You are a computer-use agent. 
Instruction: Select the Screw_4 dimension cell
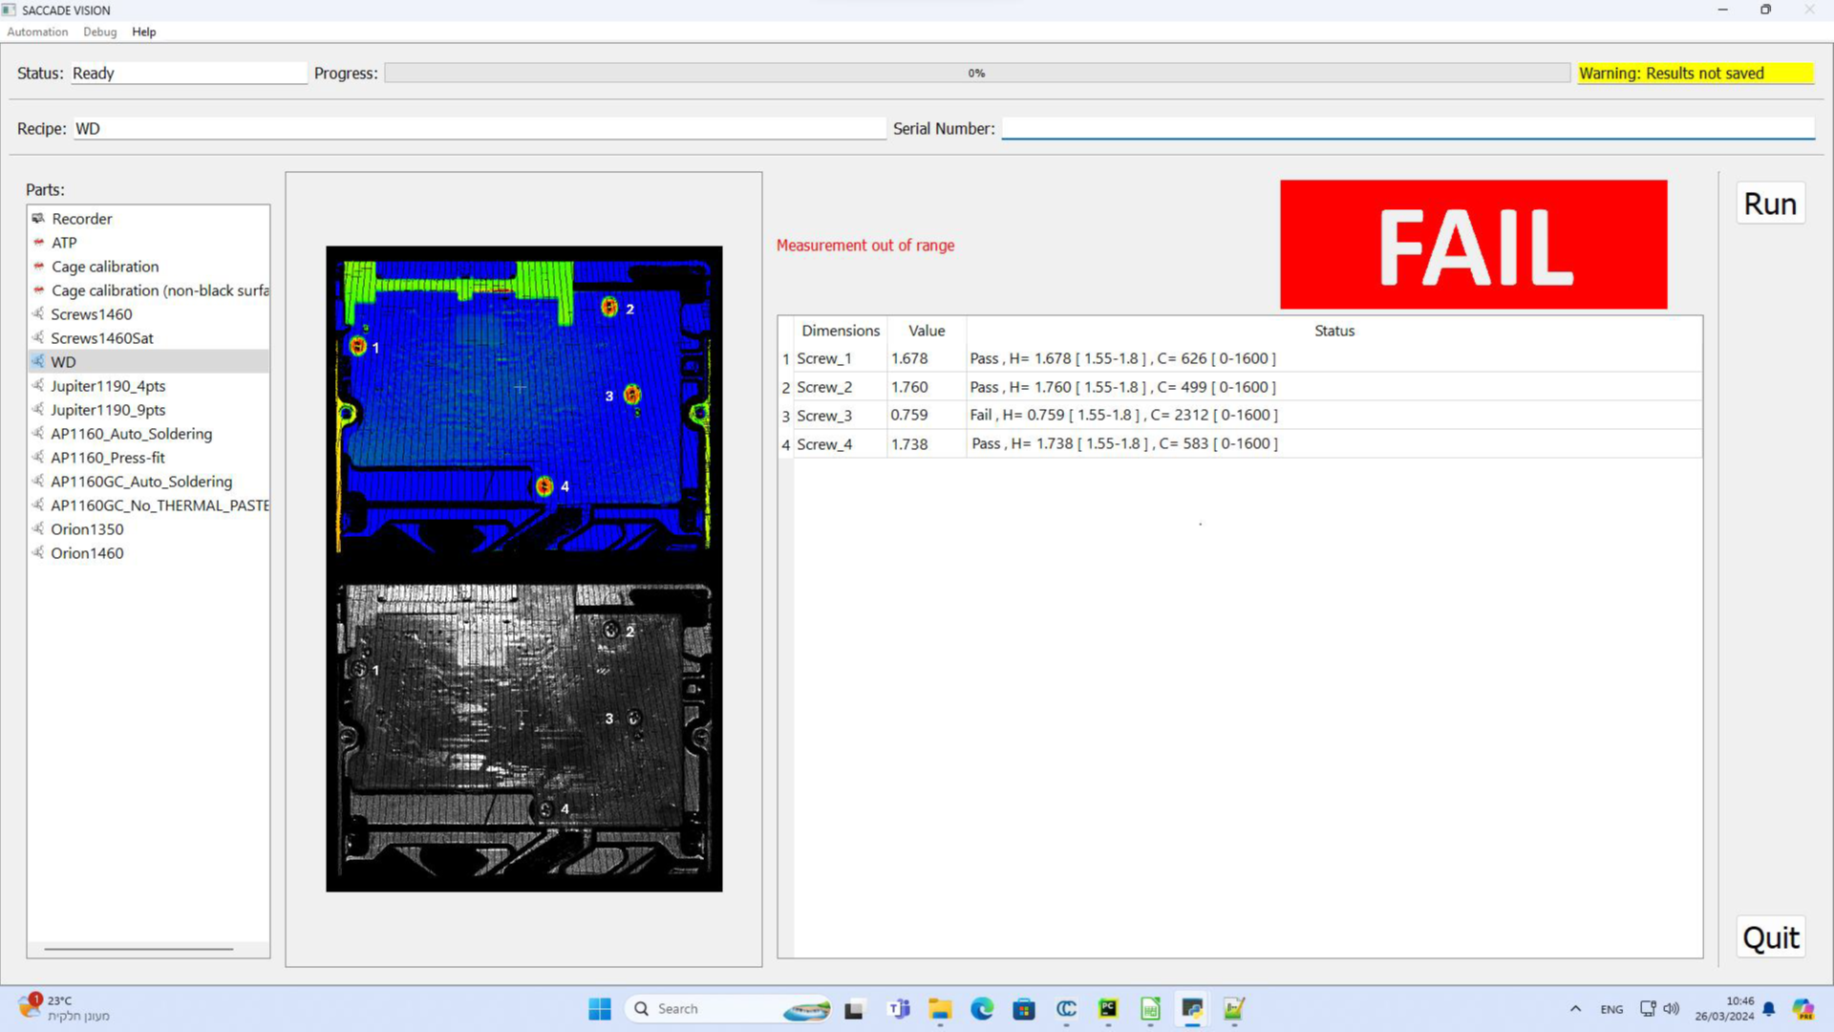point(840,444)
